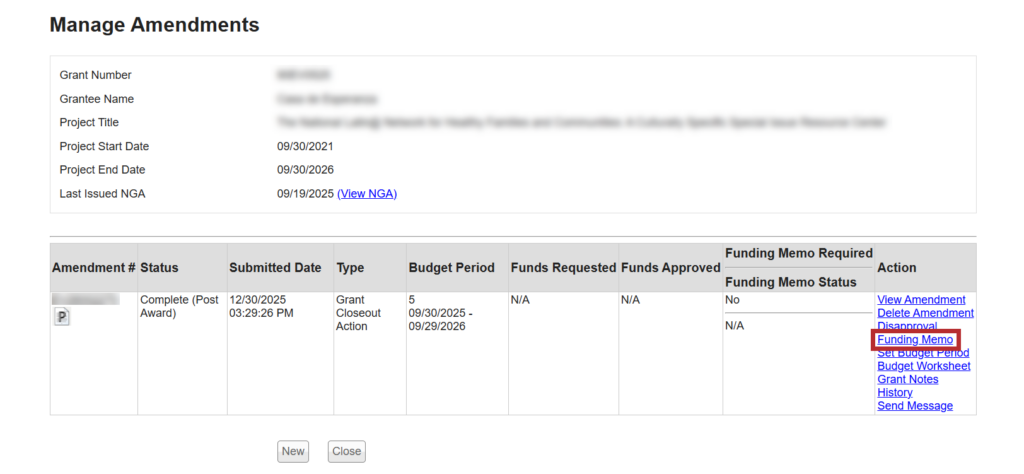
Task: Select the blurred amendment number cell
Action: click(x=86, y=299)
